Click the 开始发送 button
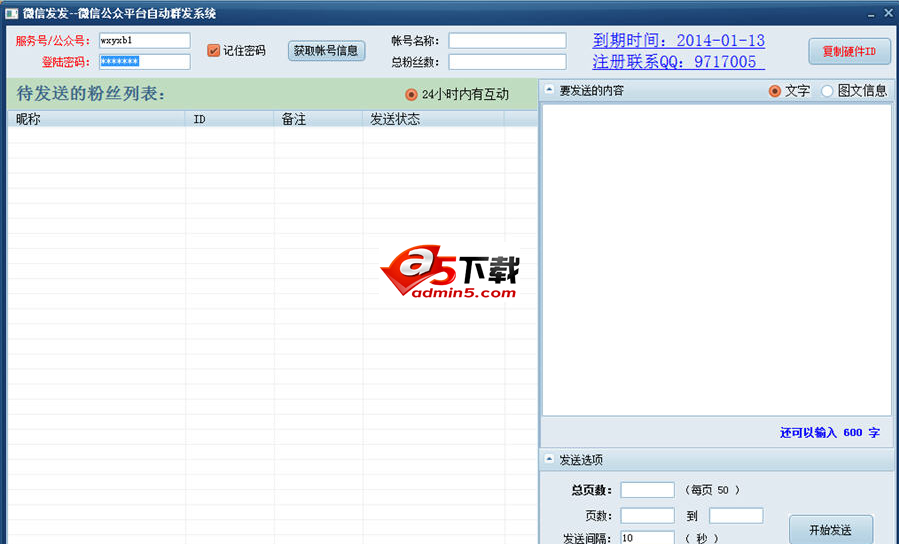Screen dimensions: 899x544 pyautogui.click(x=831, y=530)
